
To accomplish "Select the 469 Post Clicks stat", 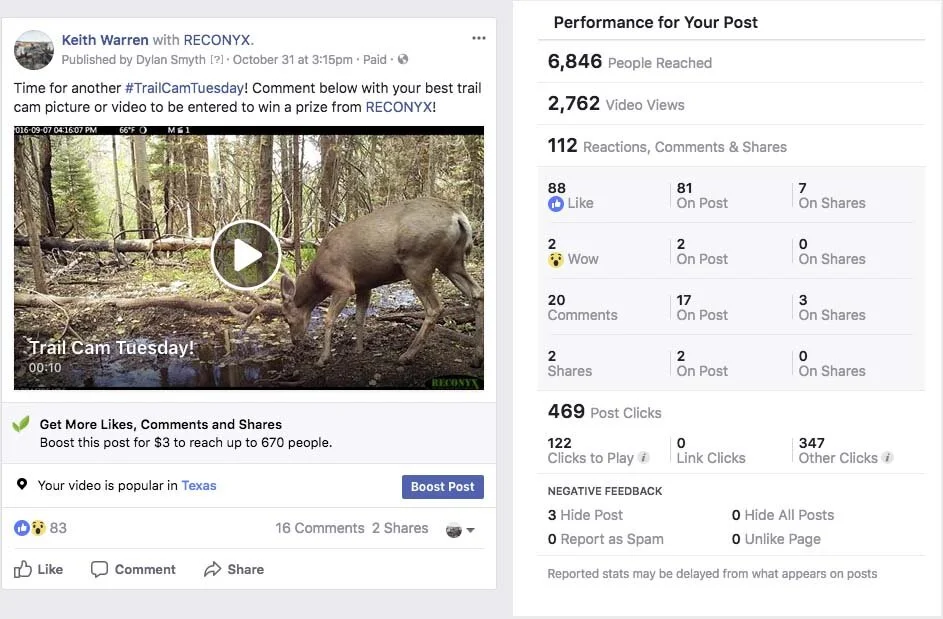I will click(604, 411).
